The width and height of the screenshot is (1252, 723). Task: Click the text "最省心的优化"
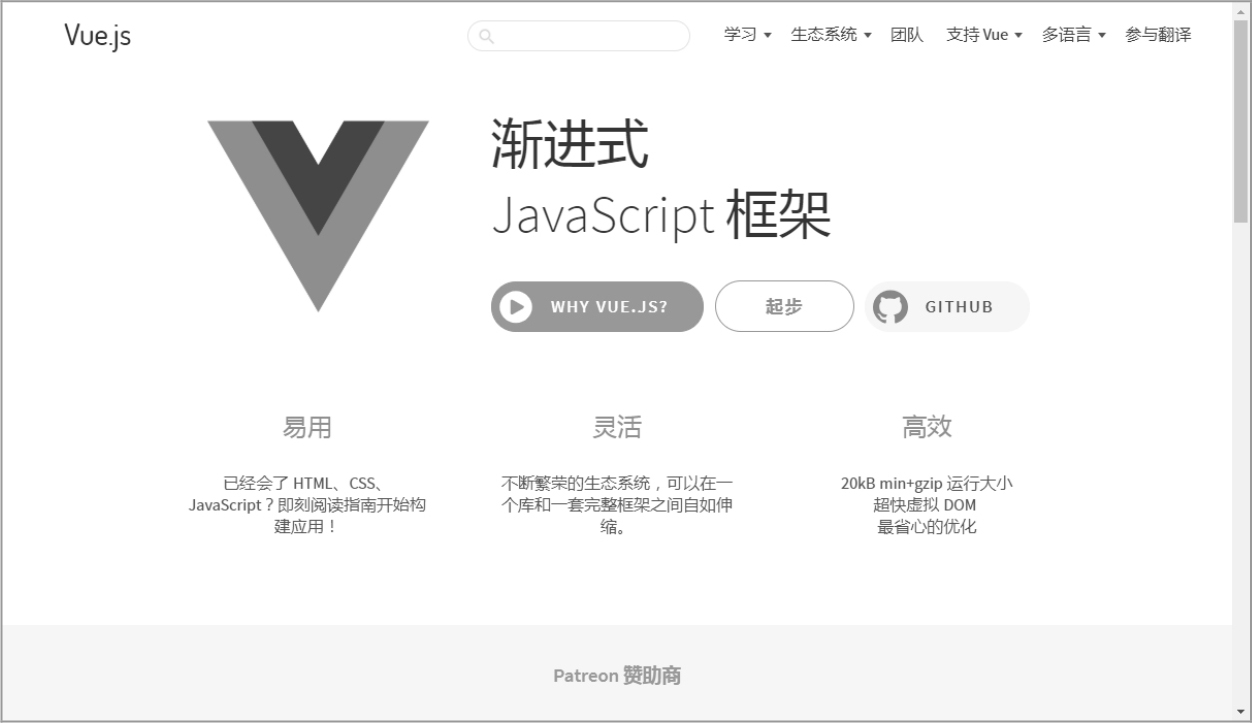point(927,527)
